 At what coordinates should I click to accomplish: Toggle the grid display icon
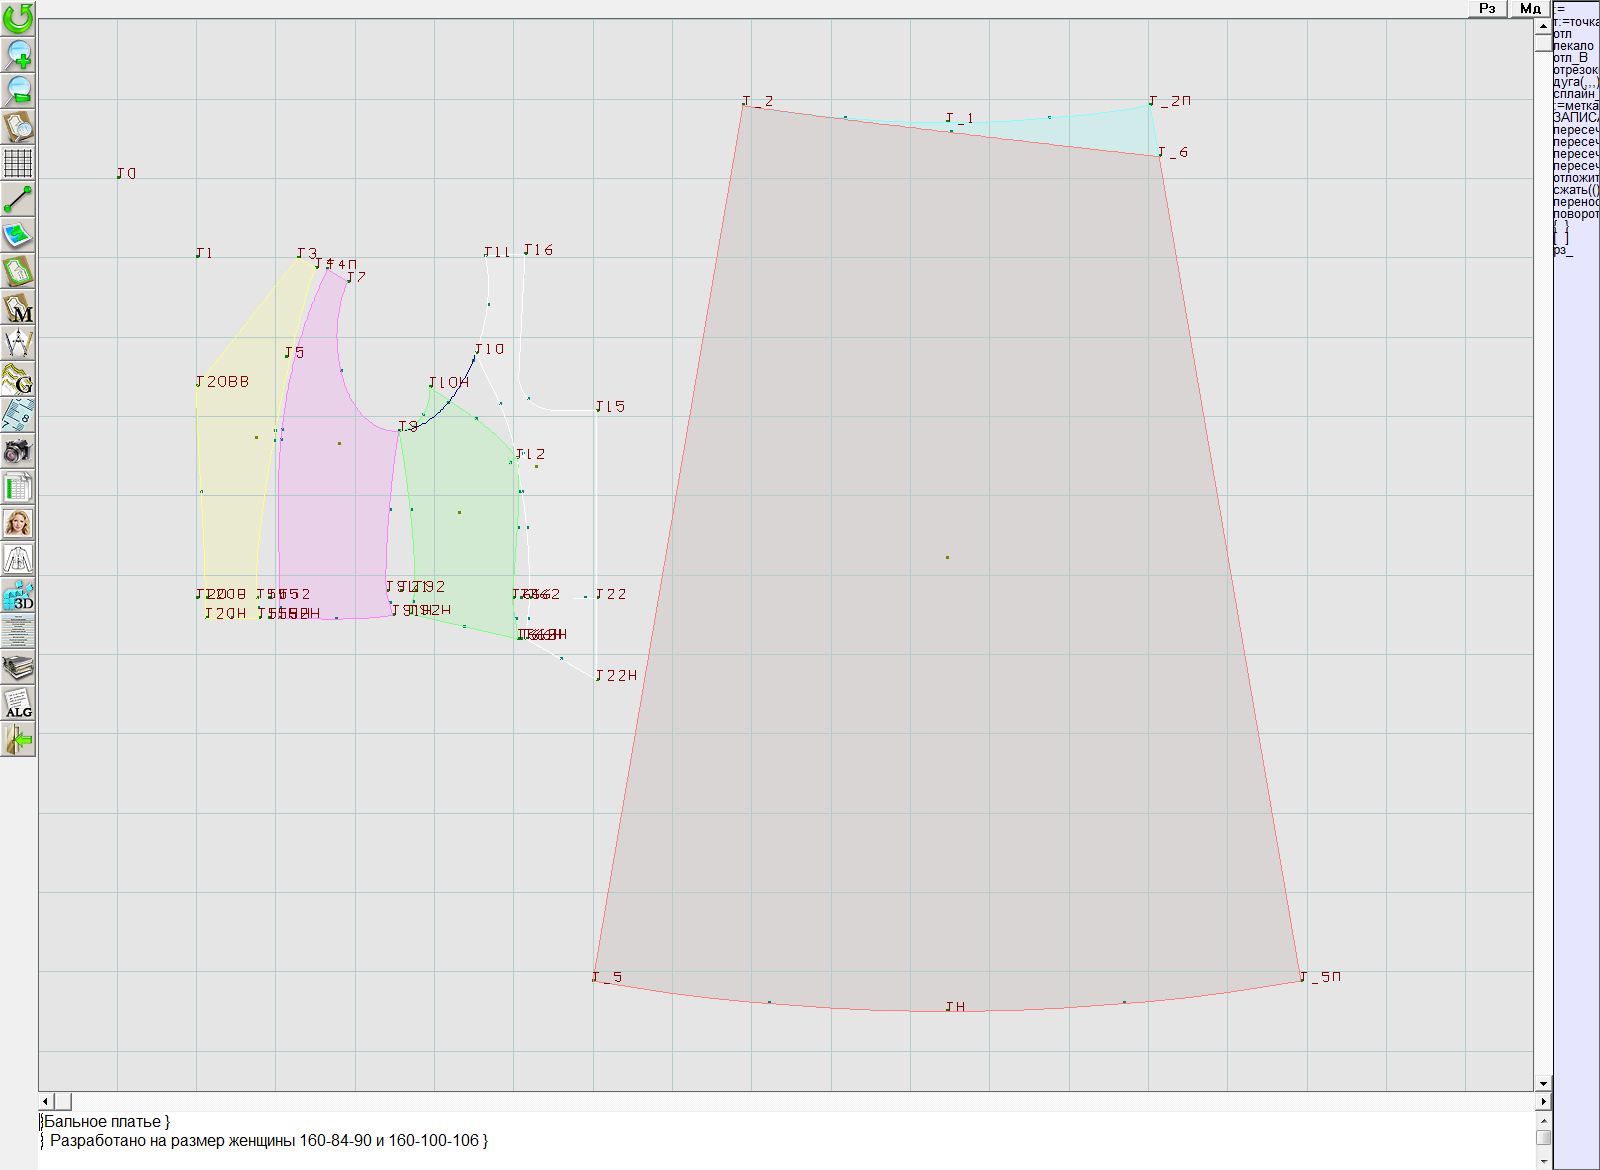click(x=18, y=162)
